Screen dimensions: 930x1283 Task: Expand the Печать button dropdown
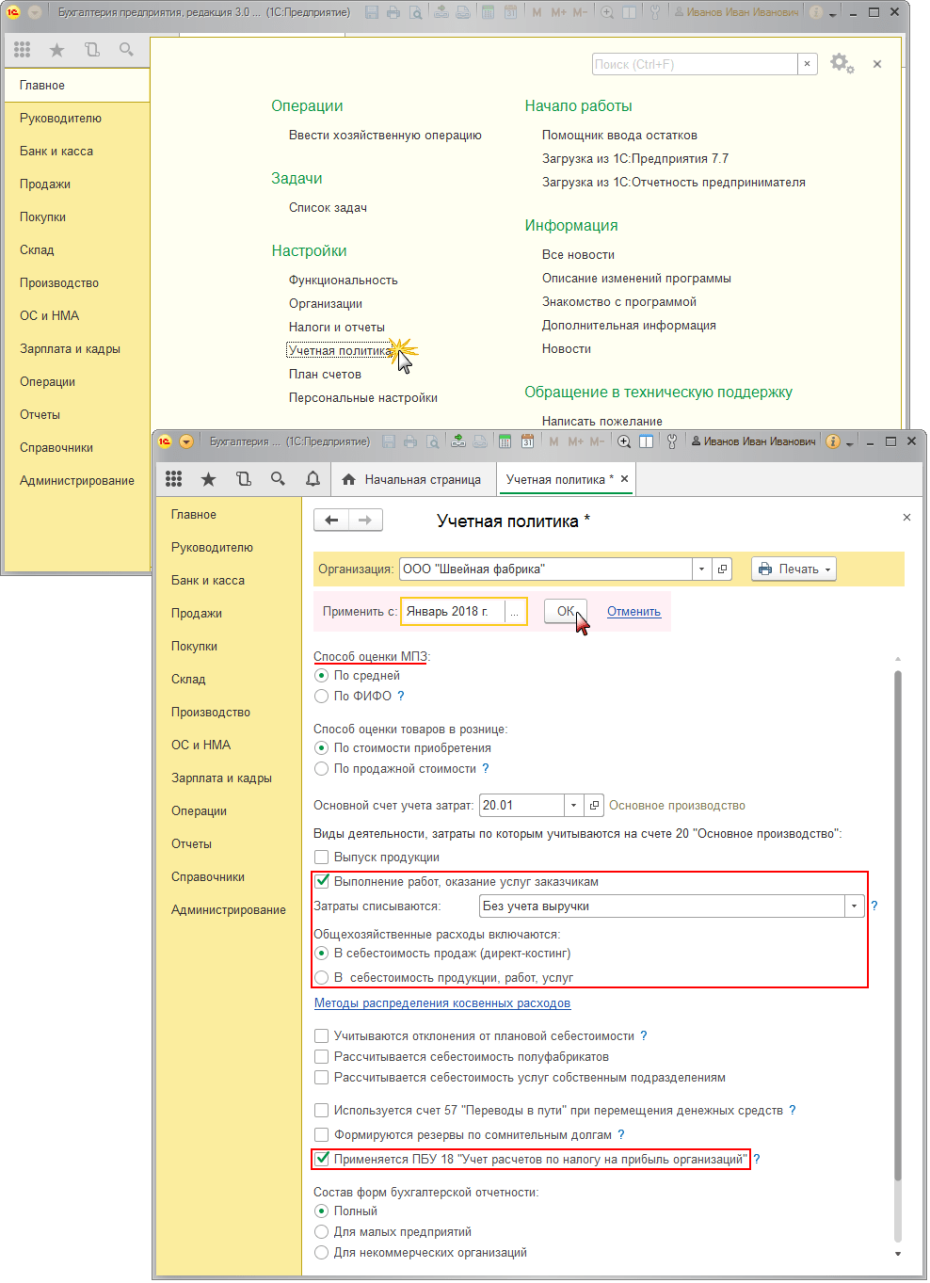pyautogui.click(x=828, y=569)
